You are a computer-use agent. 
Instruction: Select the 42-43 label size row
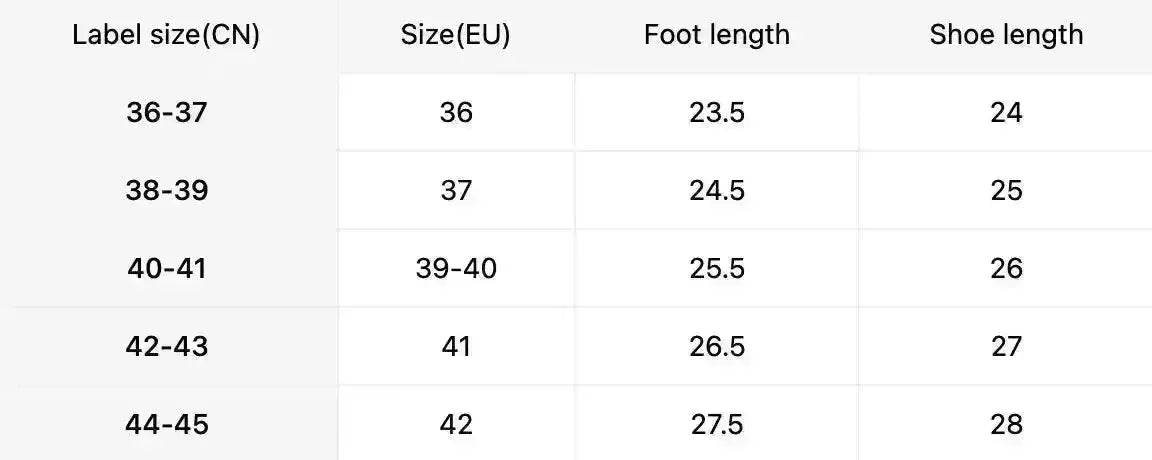(167, 346)
